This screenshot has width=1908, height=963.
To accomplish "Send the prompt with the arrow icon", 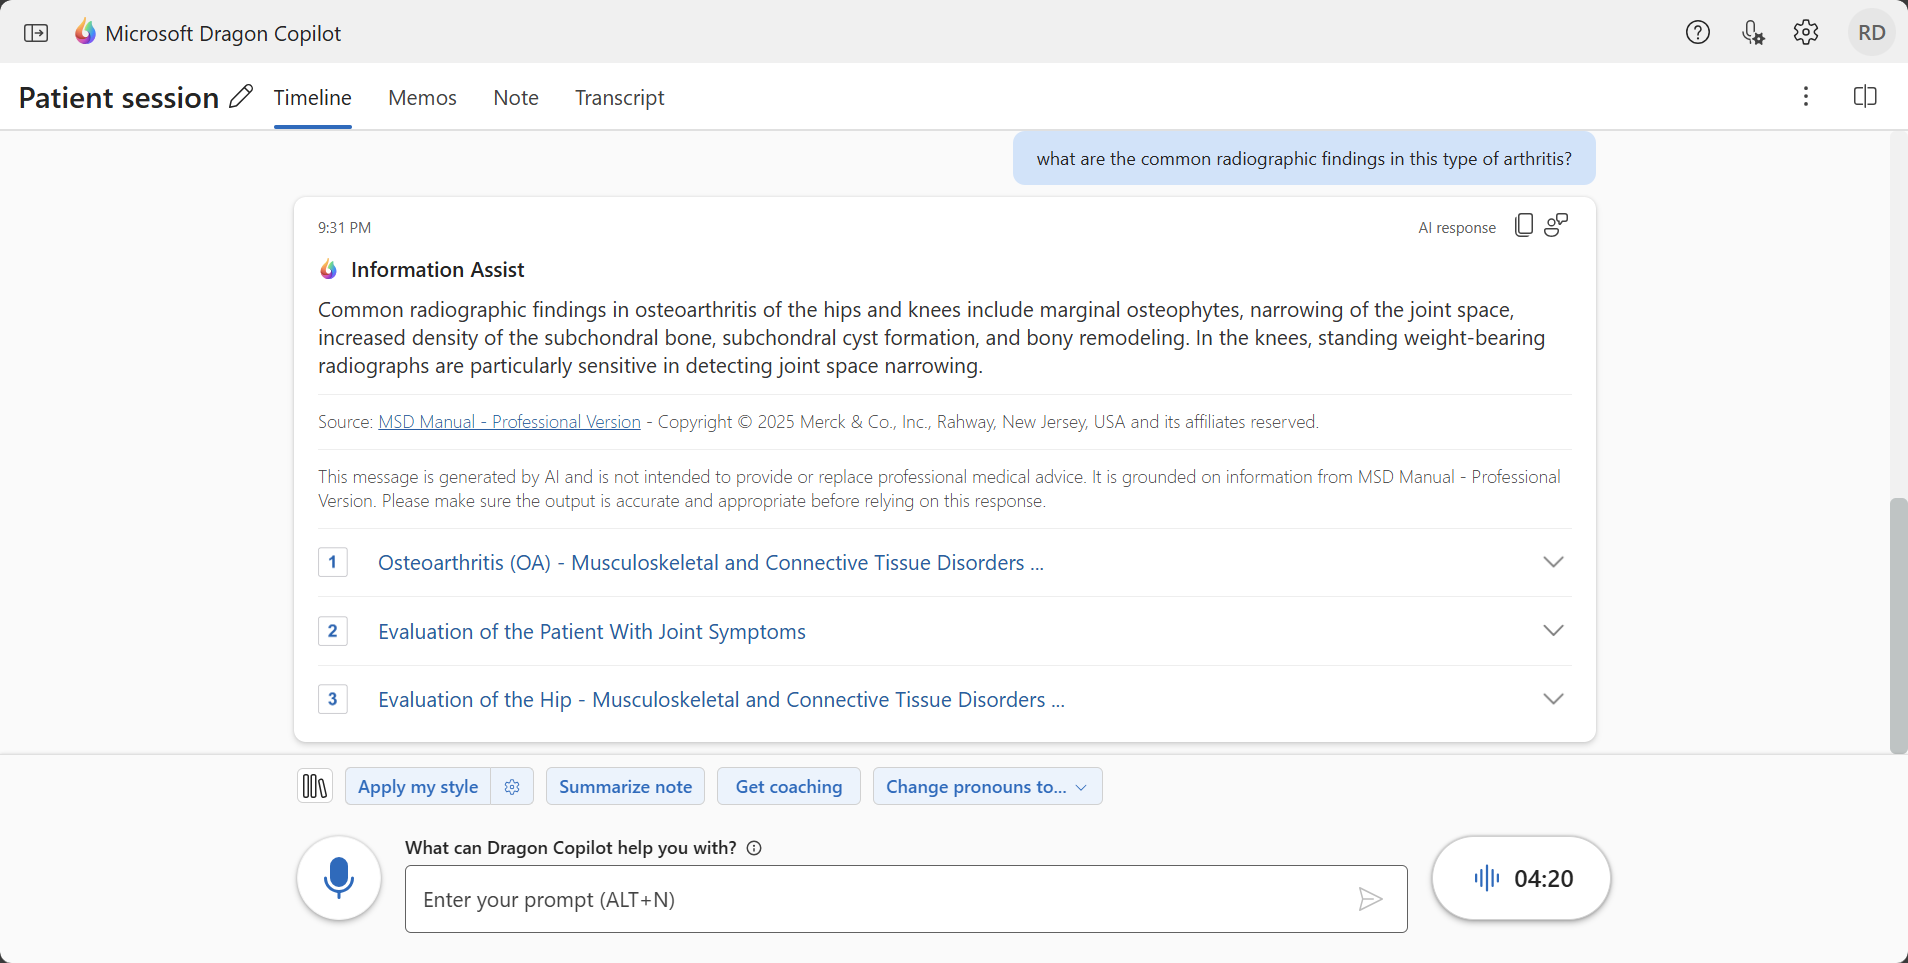I will point(1370,900).
